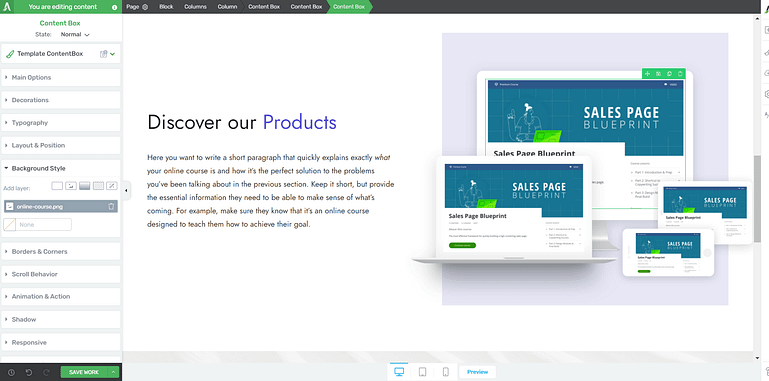Open the Template ContentBox green dropdown arrow

coord(113,54)
